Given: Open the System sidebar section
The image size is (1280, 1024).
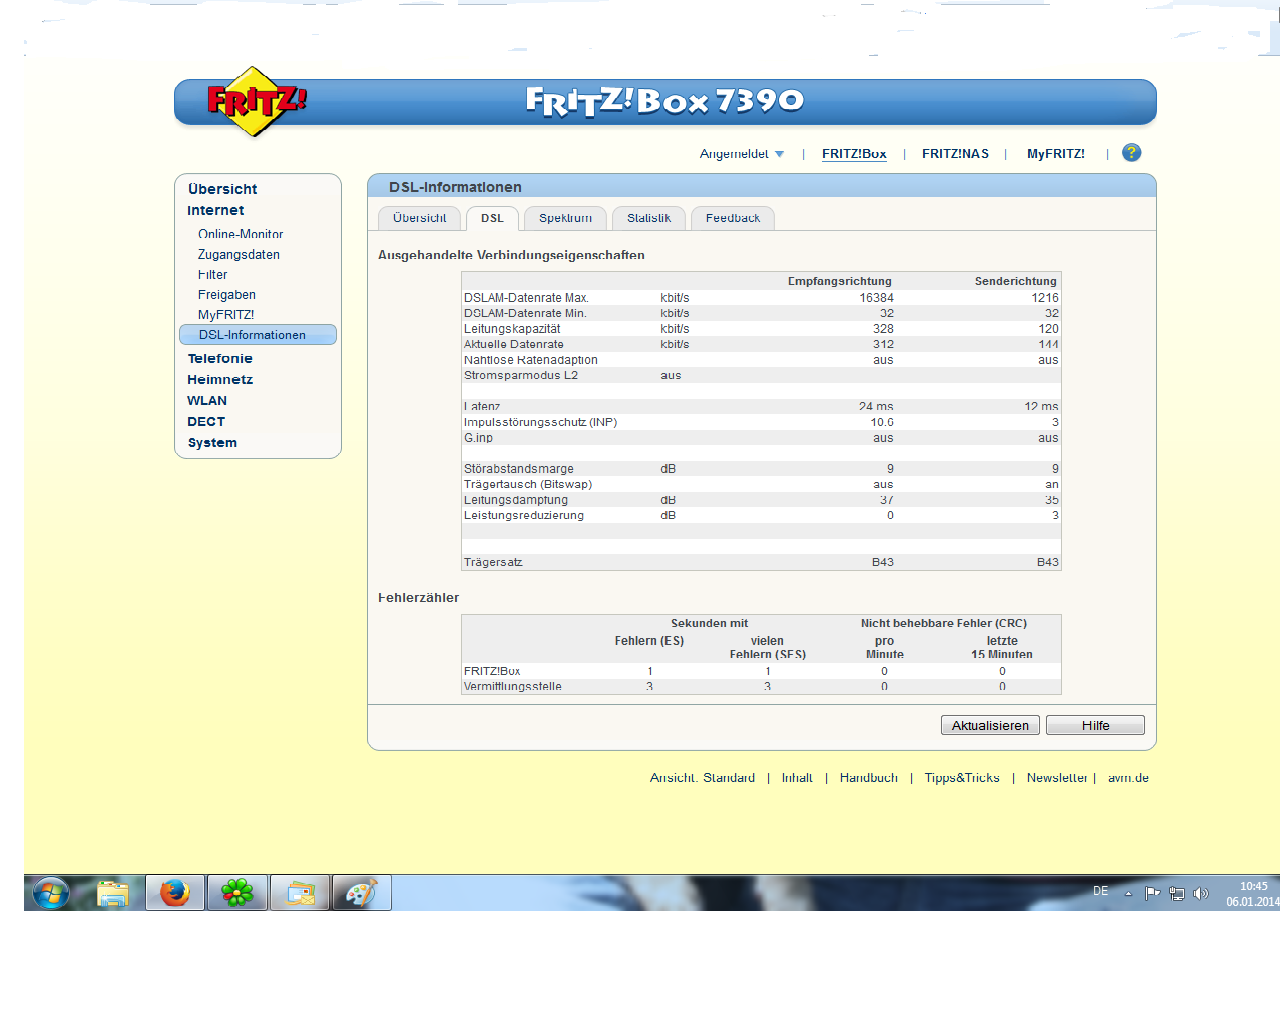Looking at the screenshot, I should (x=212, y=442).
